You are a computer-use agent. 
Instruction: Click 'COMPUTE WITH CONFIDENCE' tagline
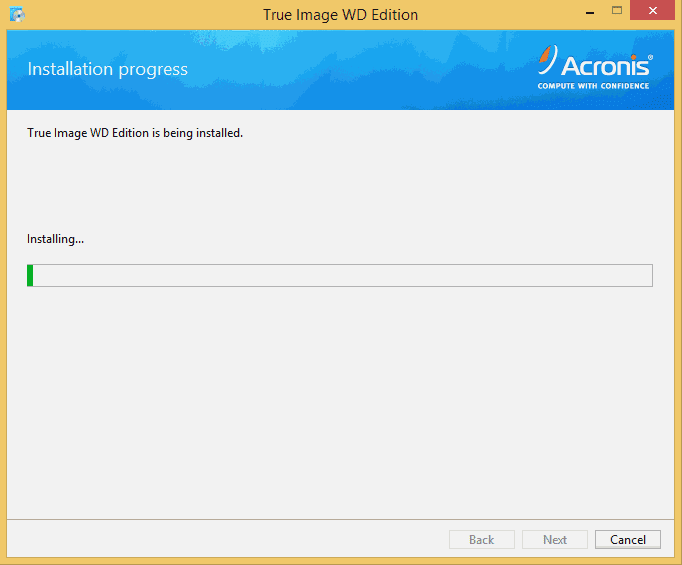tap(593, 86)
